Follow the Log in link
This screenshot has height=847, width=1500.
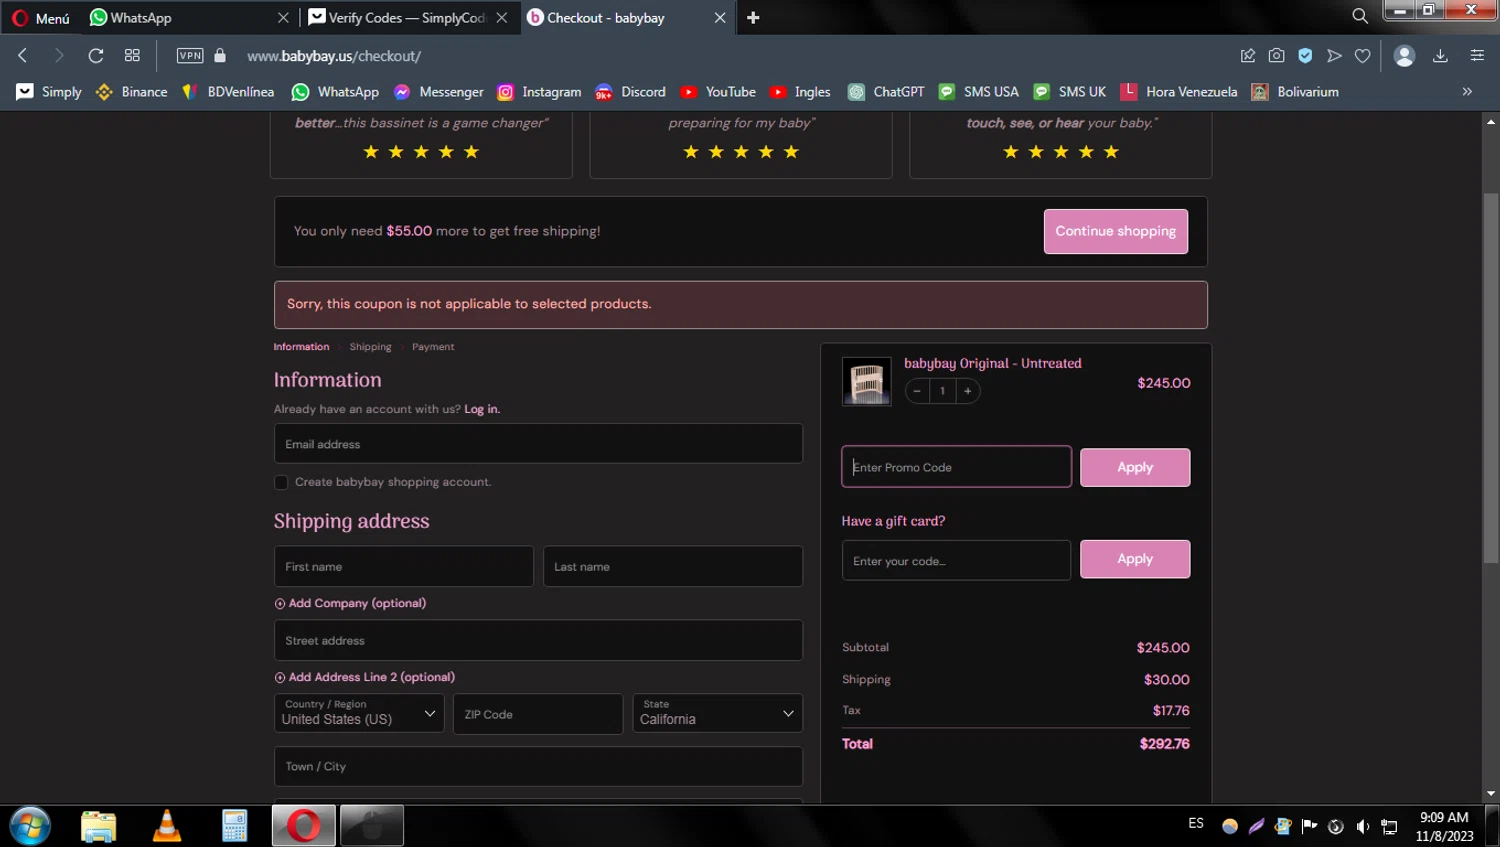coord(482,409)
